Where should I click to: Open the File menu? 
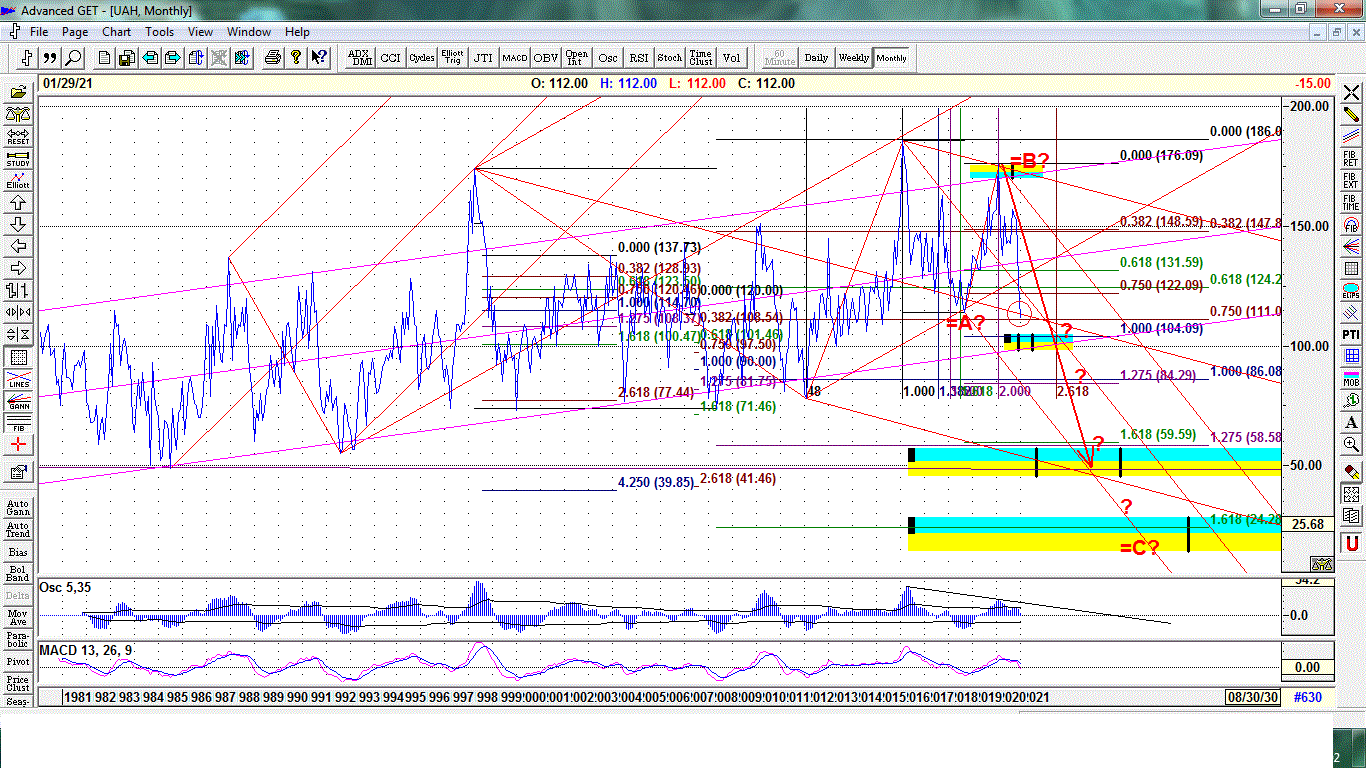coord(39,31)
